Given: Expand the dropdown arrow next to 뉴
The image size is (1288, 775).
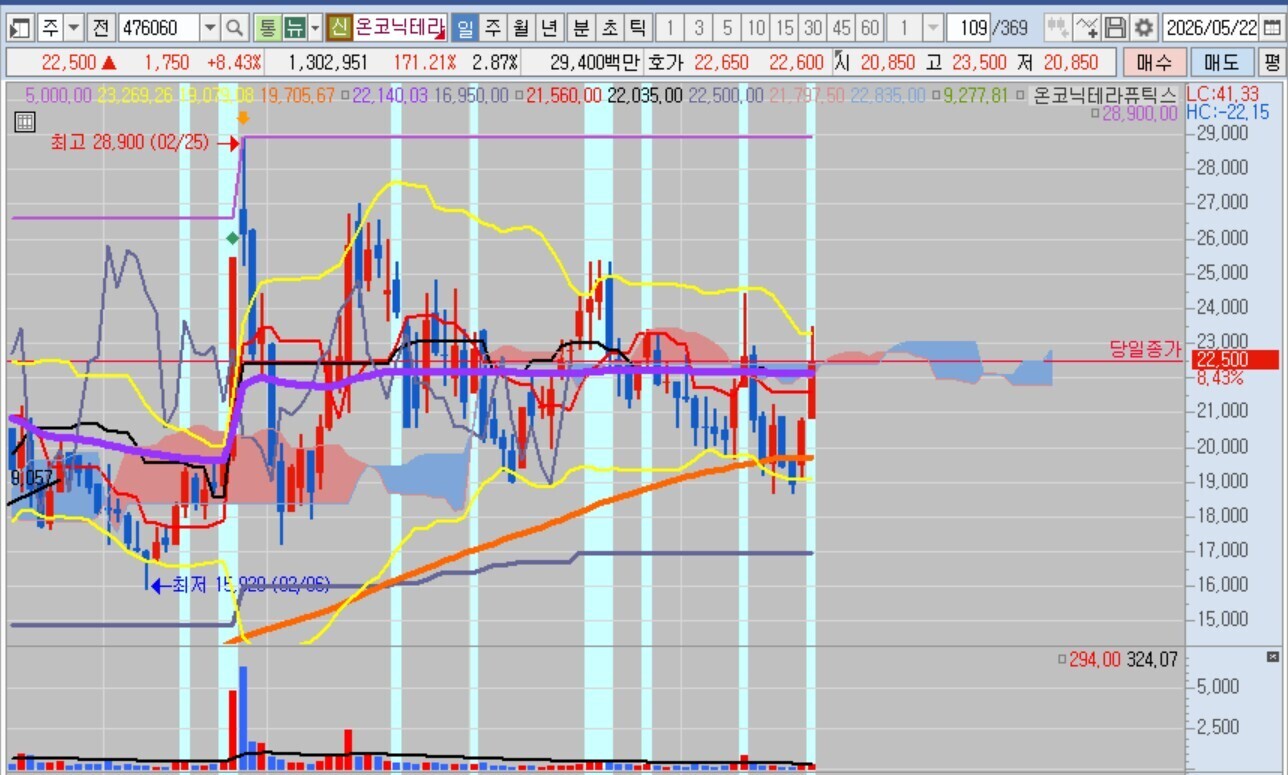Looking at the screenshot, I should (315, 27).
